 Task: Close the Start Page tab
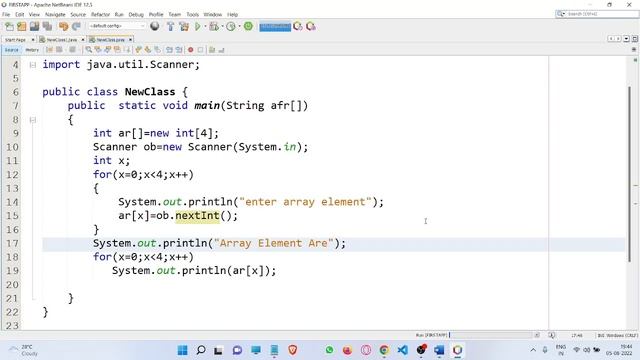[x=33, y=40]
